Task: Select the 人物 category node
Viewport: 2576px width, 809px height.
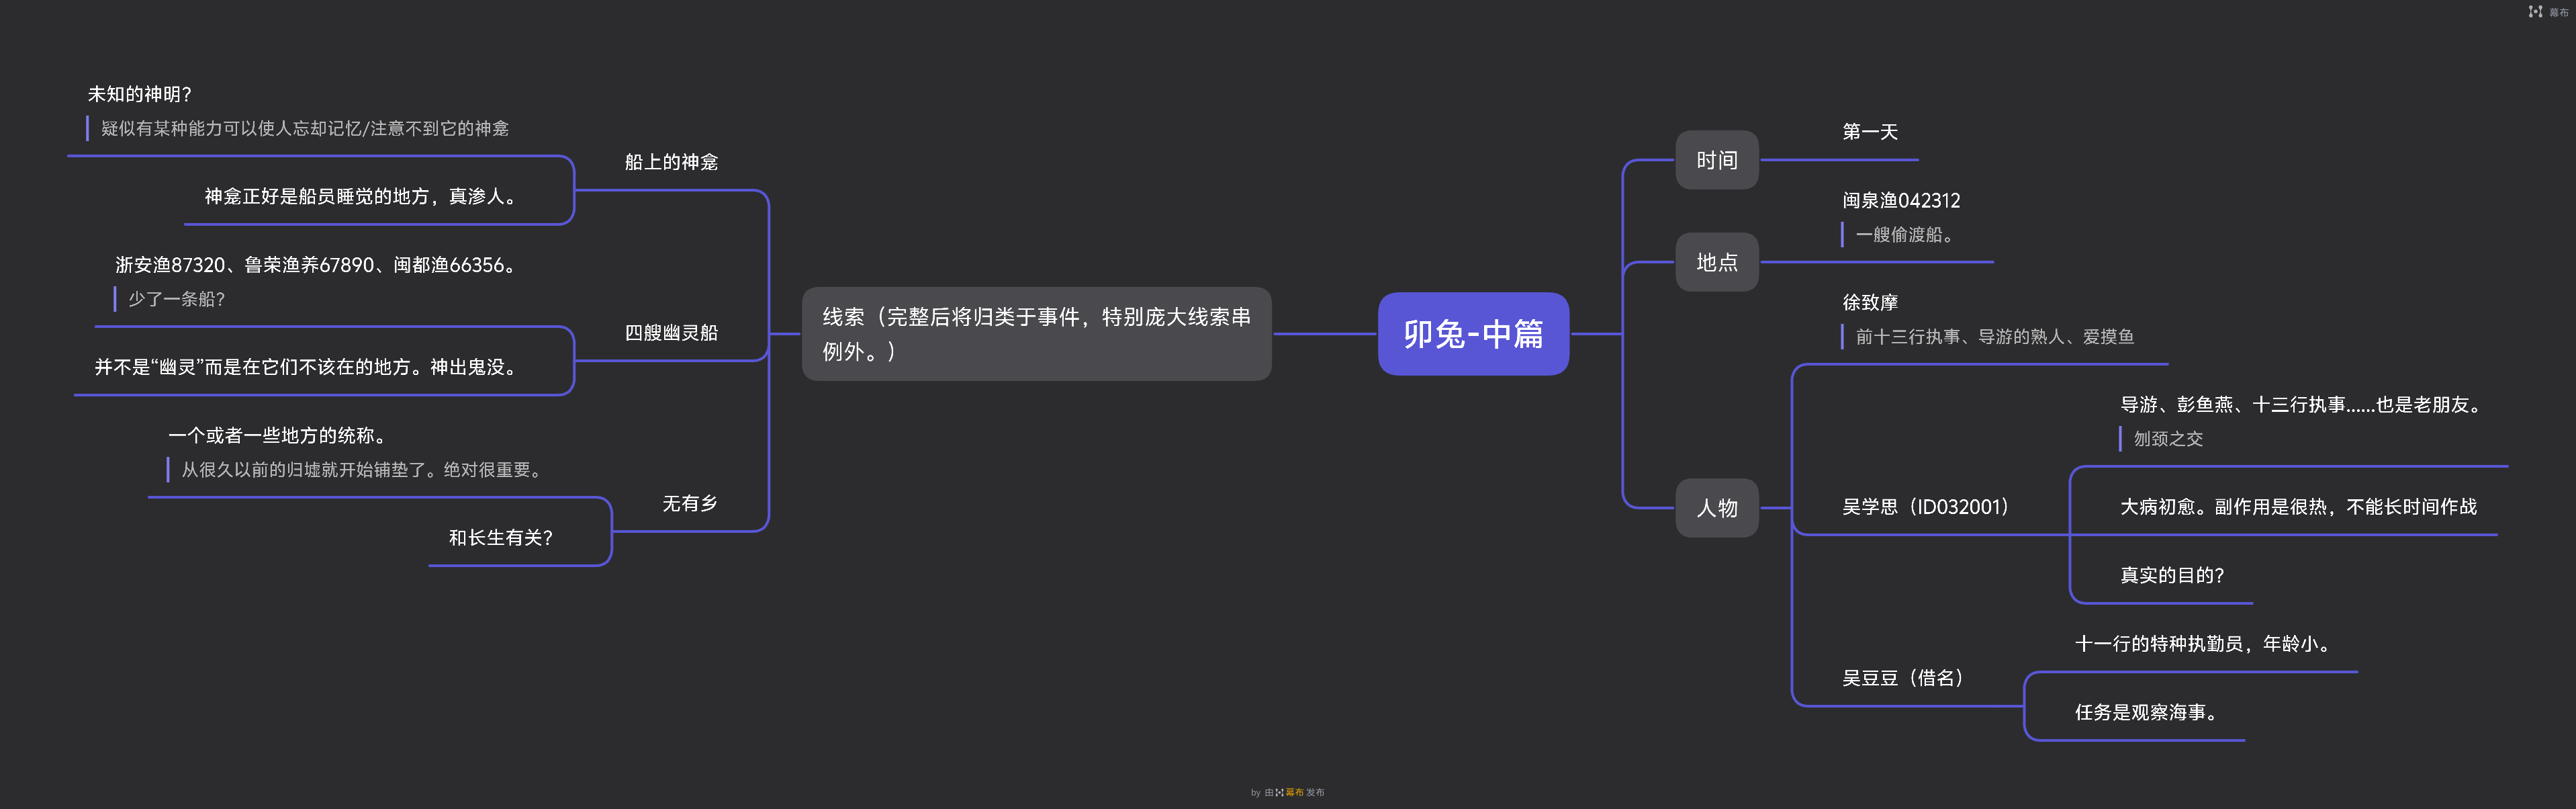Action: click(1716, 508)
